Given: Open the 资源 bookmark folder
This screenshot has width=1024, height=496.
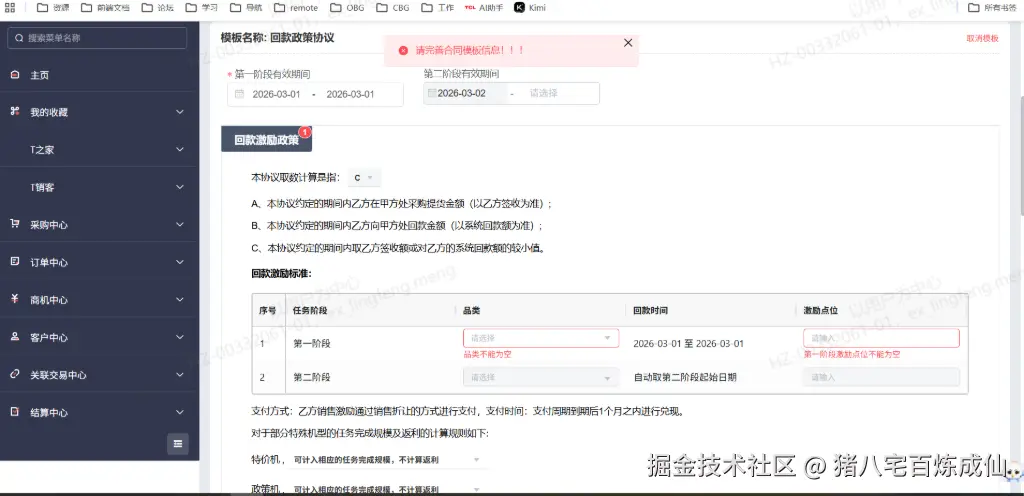Looking at the screenshot, I should (x=53, y=8).
